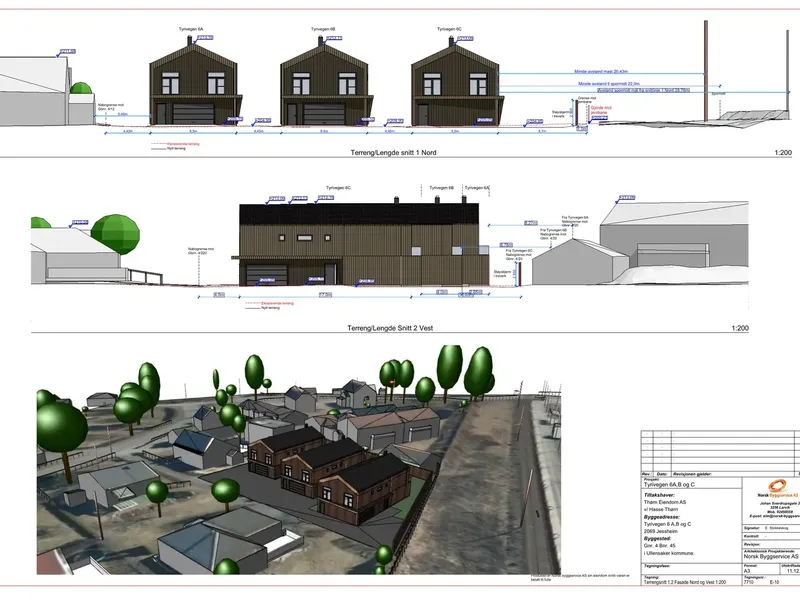This screenshot has height=600, width=800.
Task: Click the 1:200 scale of Snitt 1 Nord
Action: click(x=783, y=152)
